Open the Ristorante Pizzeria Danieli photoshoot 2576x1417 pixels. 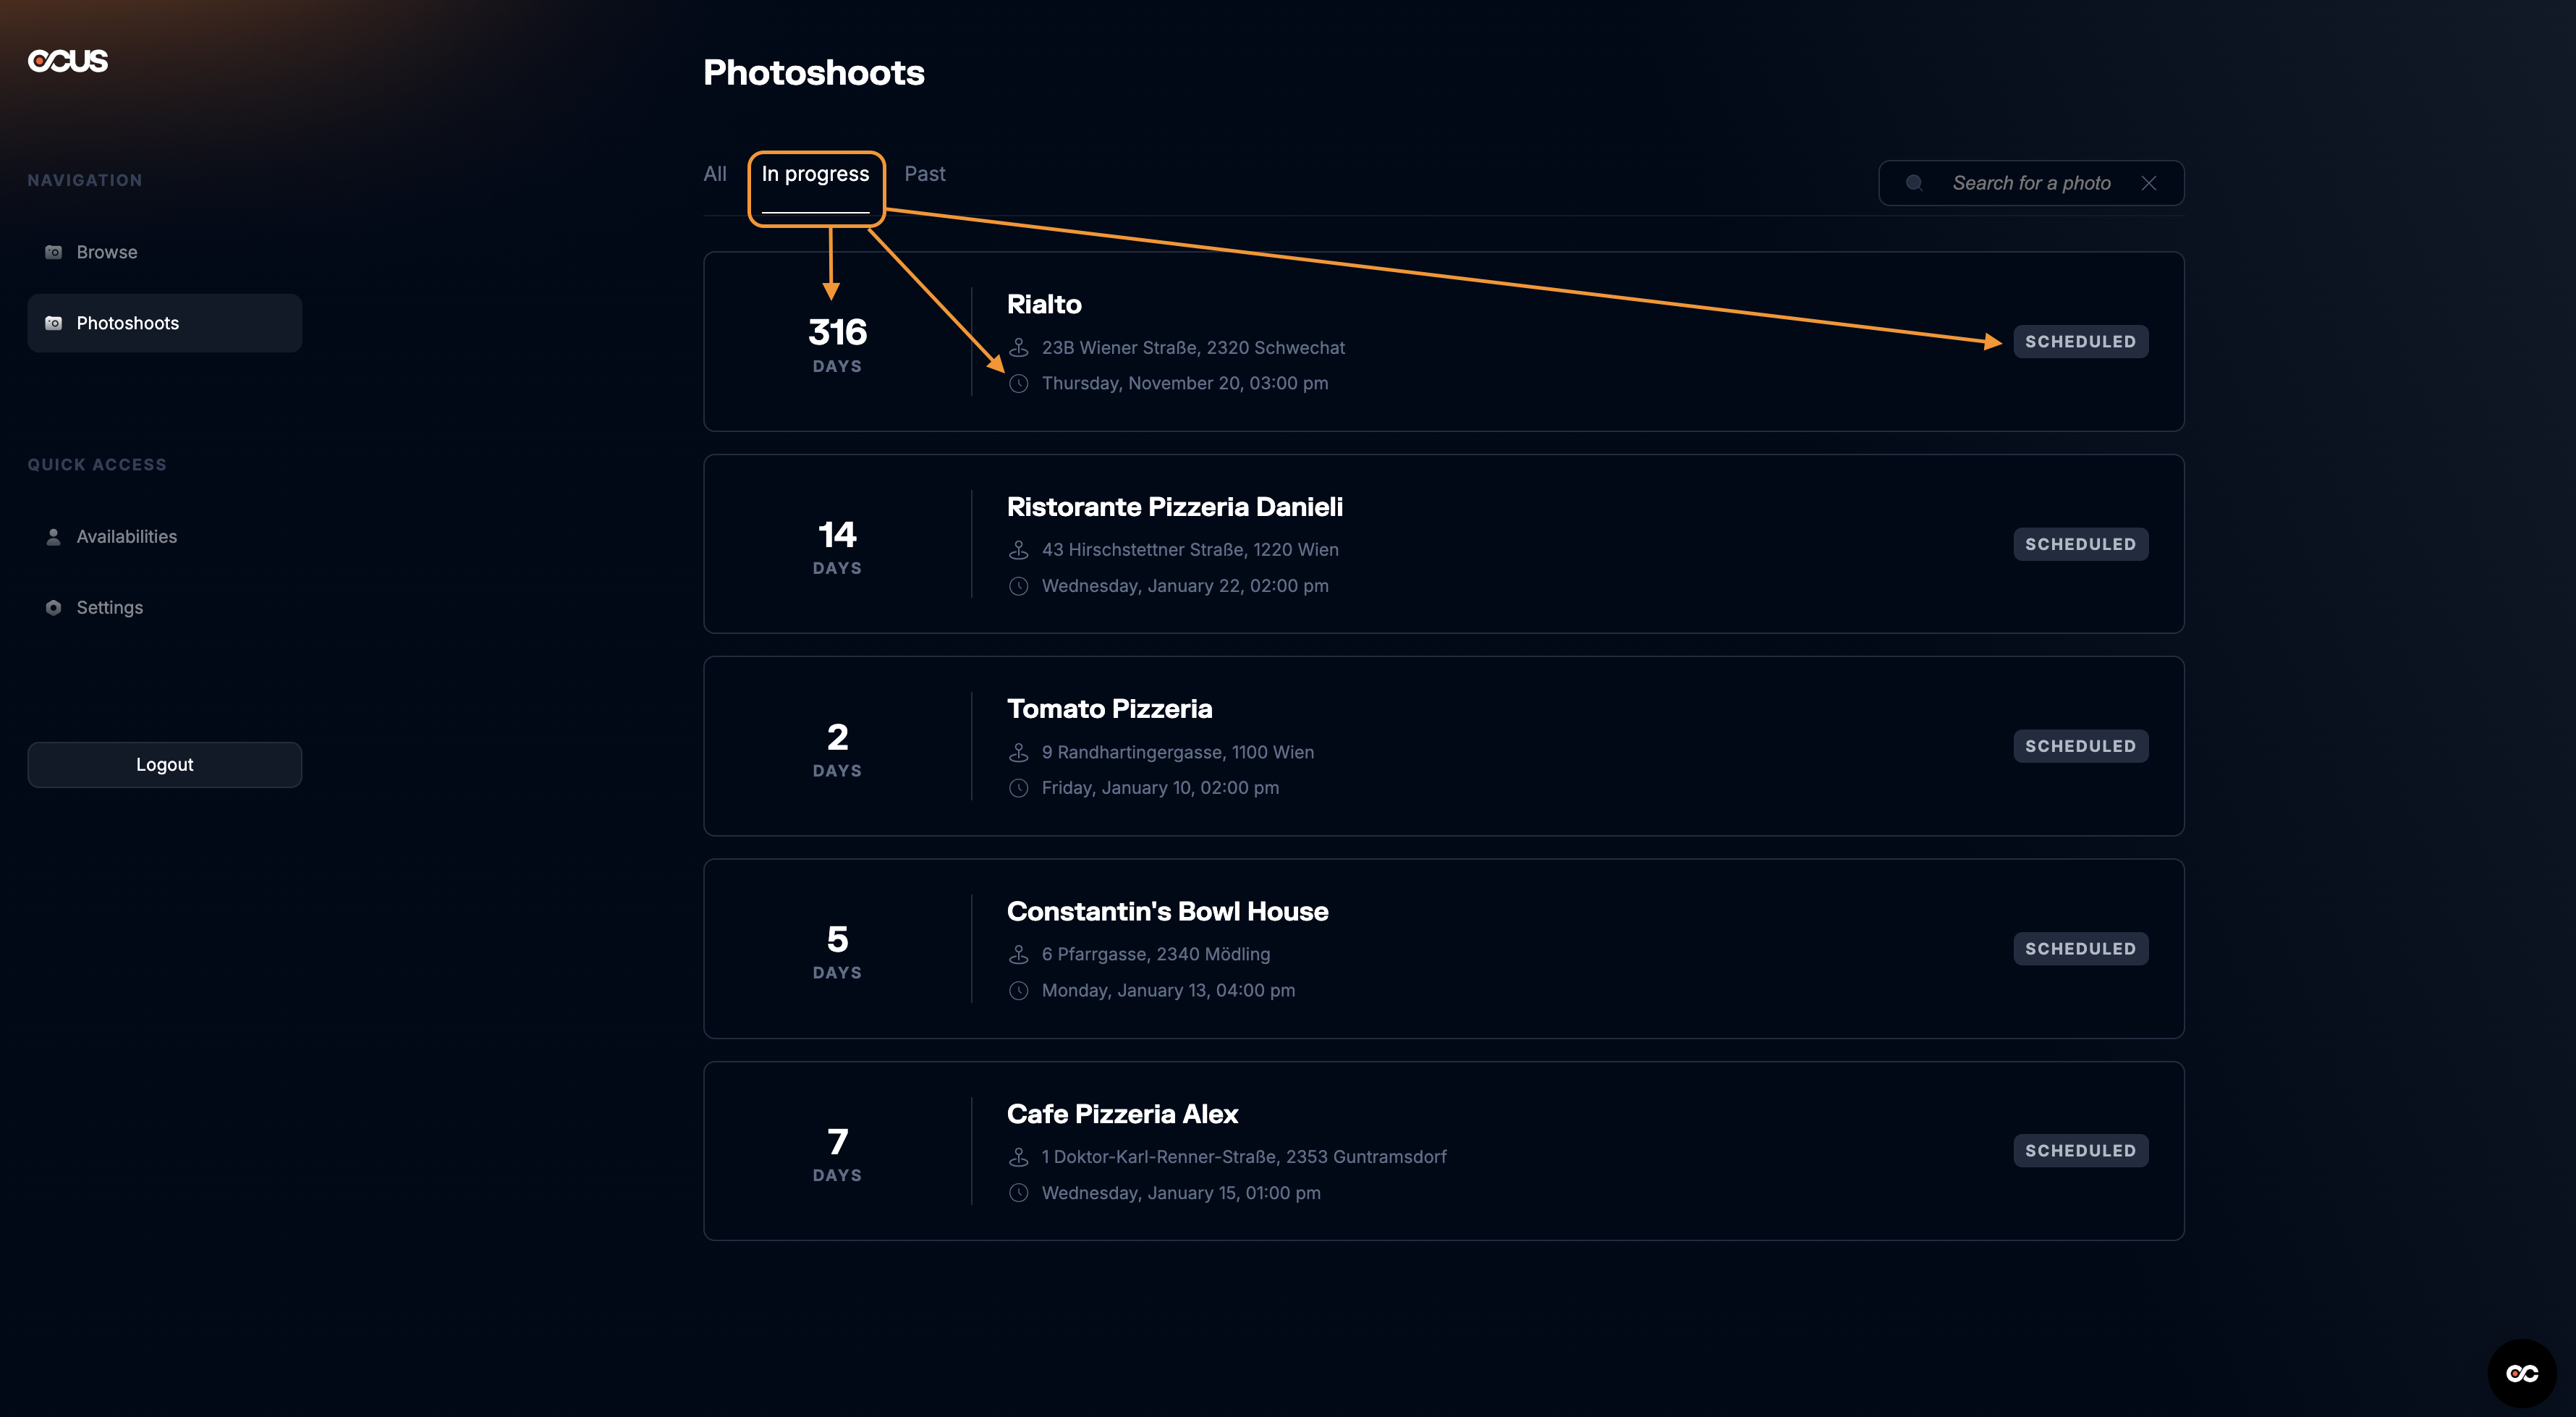tap(1174, 507)
